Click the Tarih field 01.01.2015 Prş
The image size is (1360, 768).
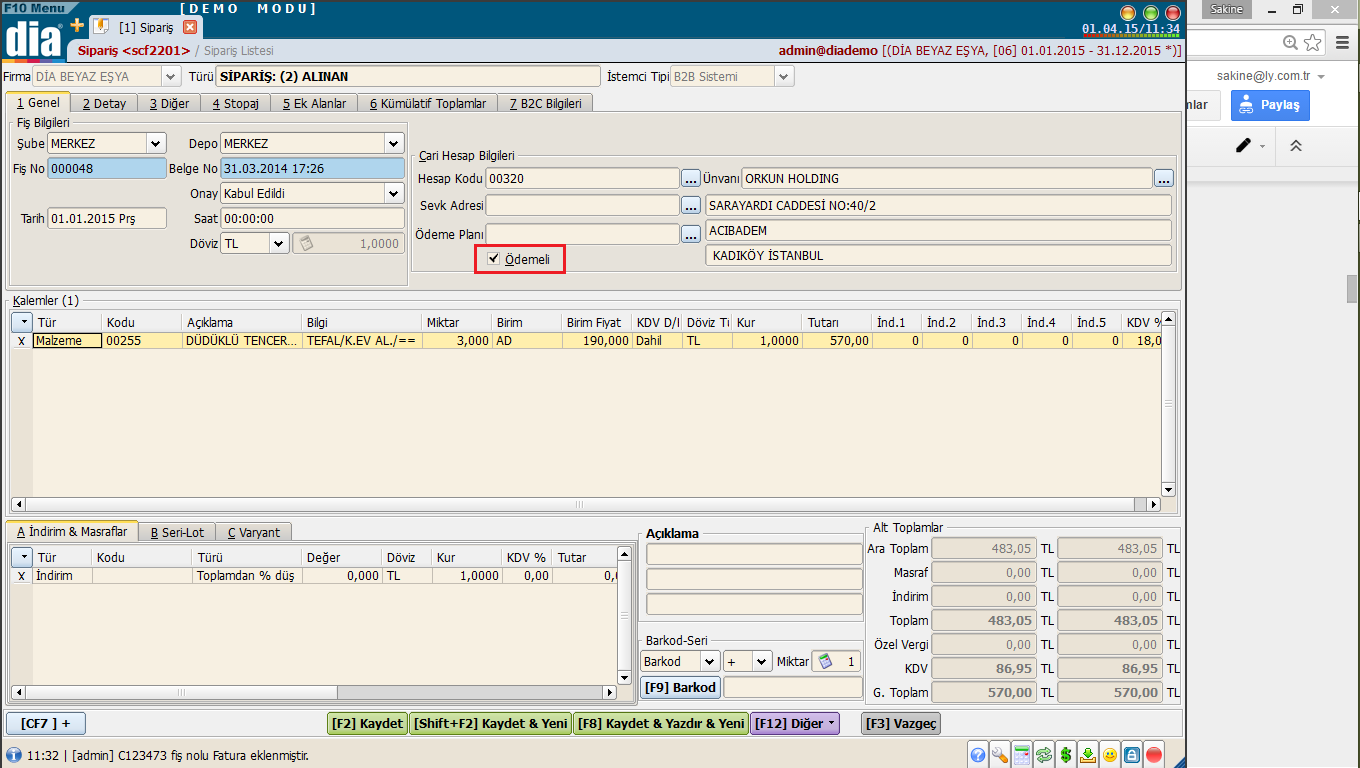107,218
